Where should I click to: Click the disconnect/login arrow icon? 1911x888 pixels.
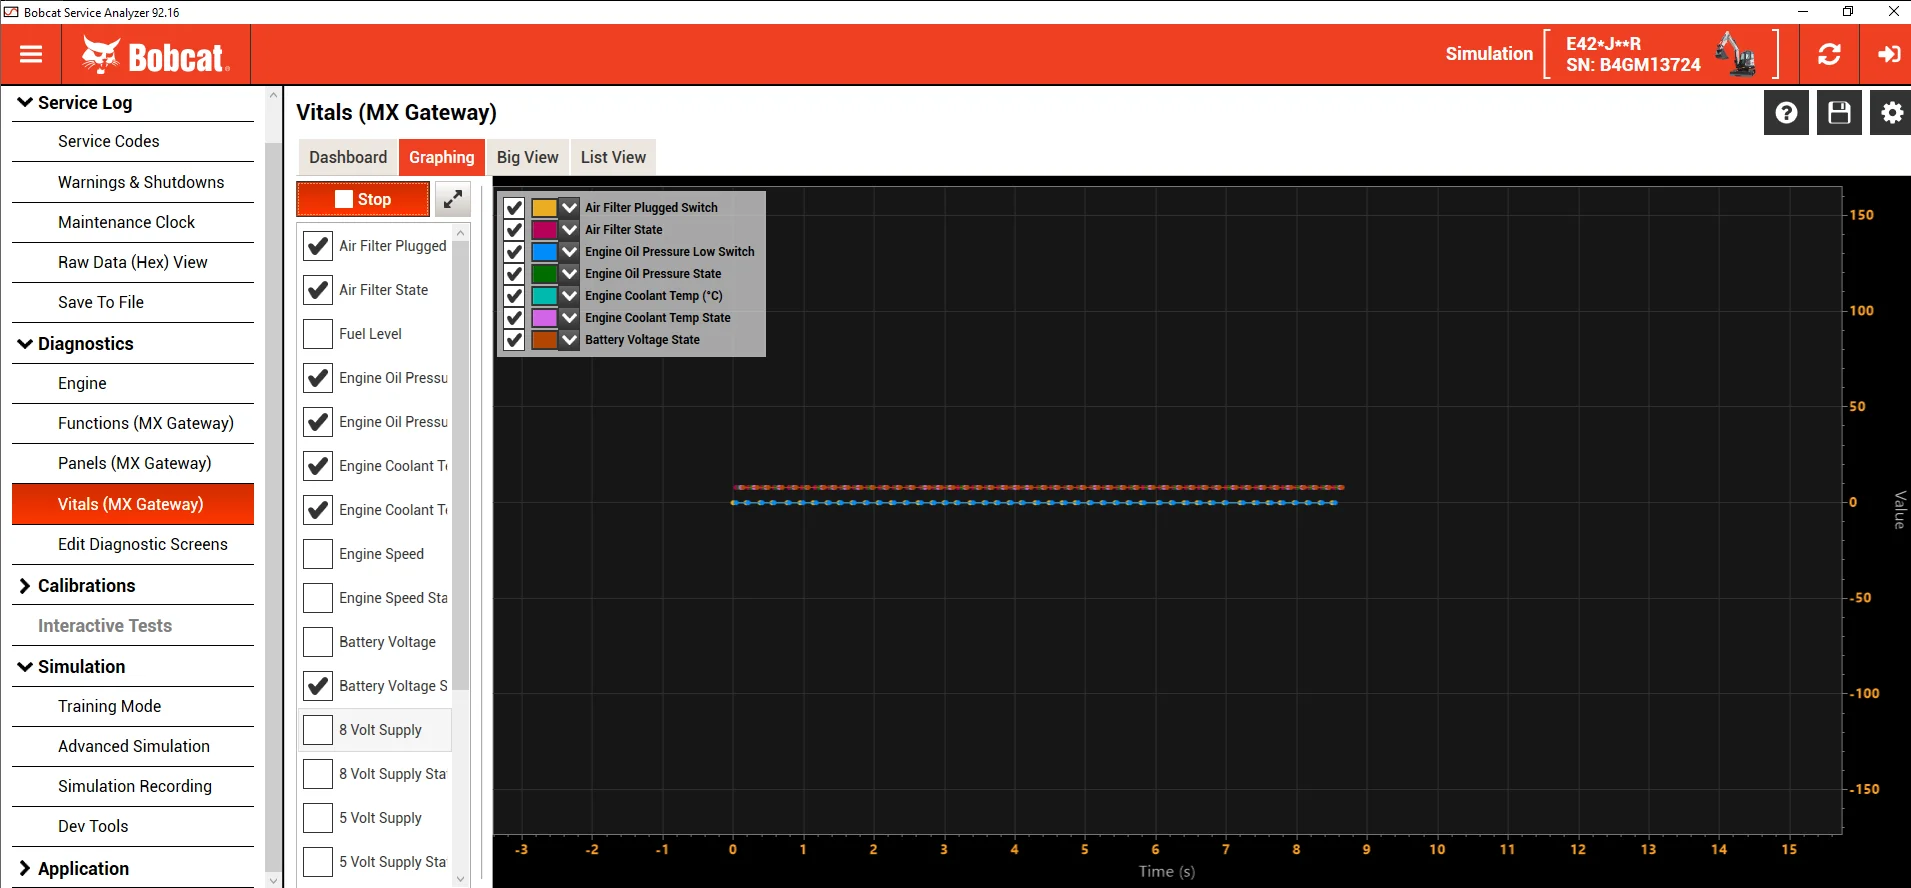pos(1888,54)
